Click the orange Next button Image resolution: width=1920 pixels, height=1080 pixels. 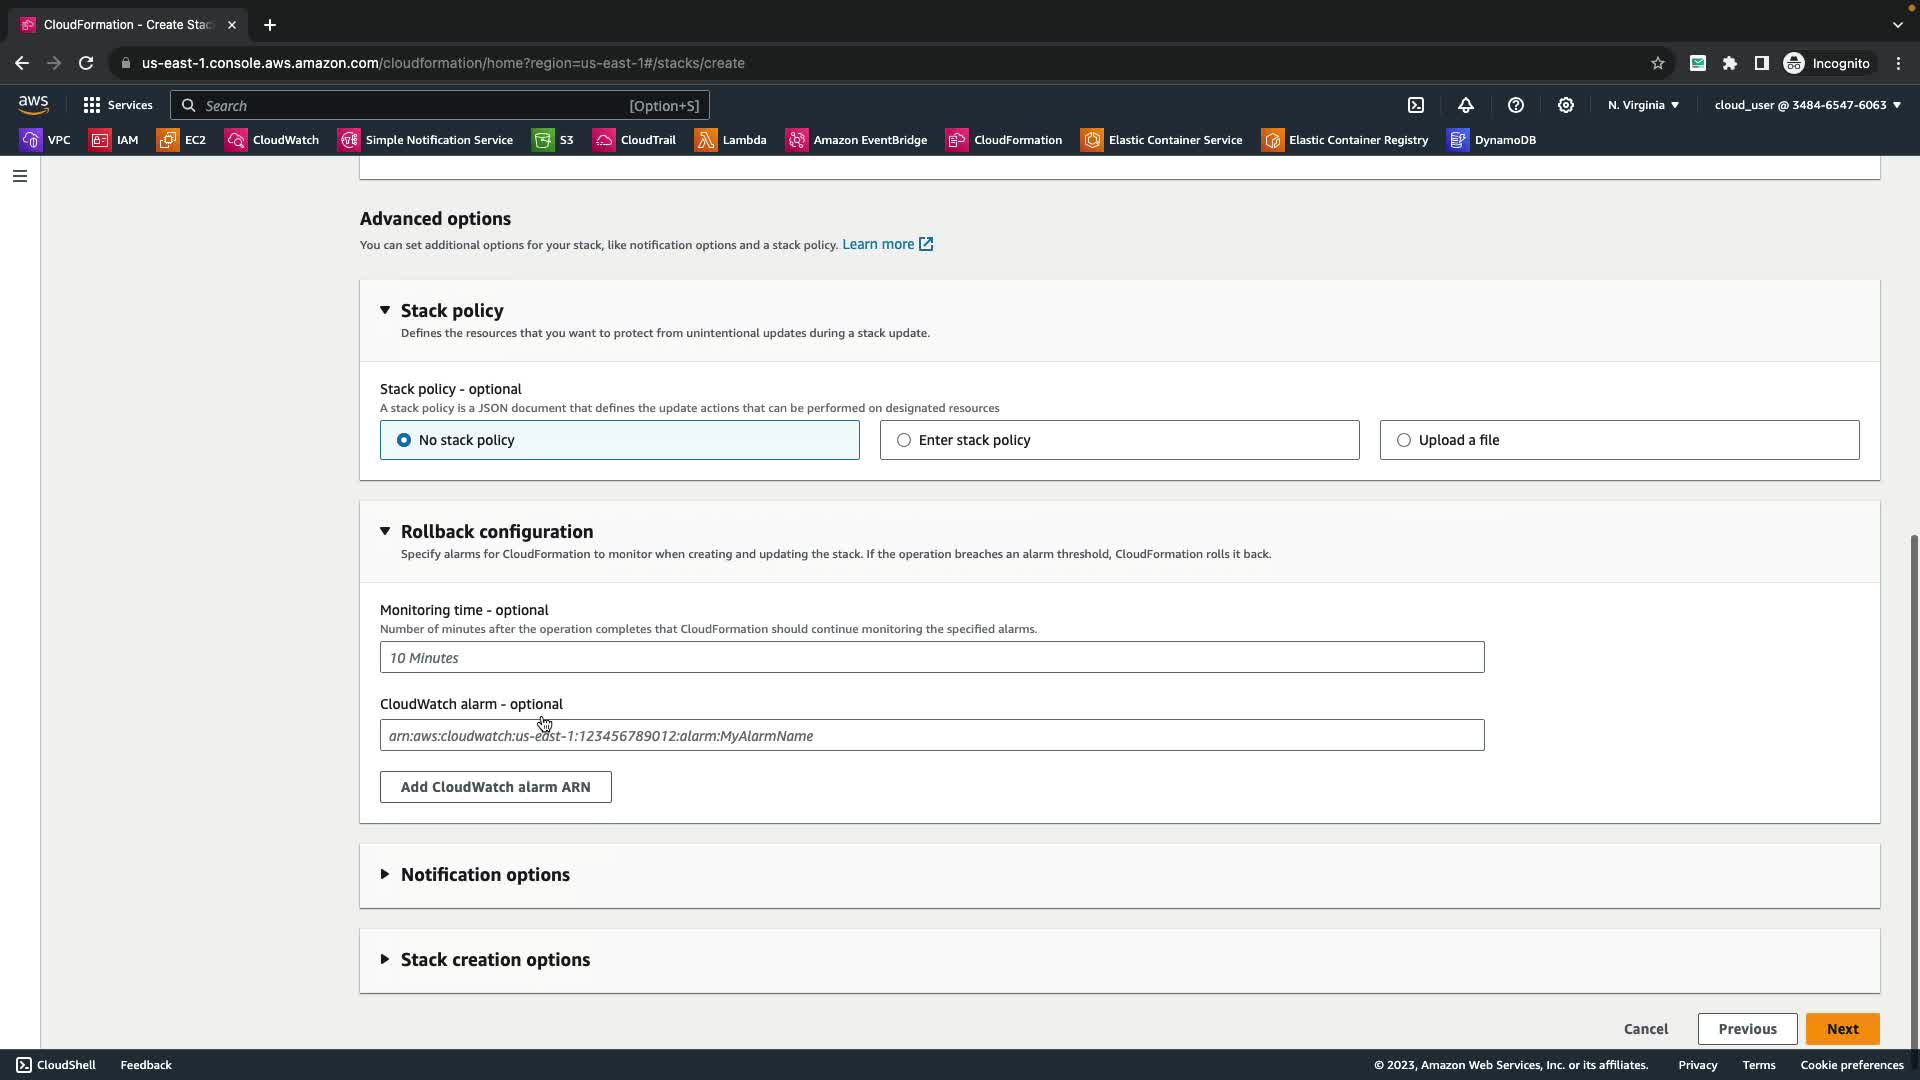coord(1842,1029)
